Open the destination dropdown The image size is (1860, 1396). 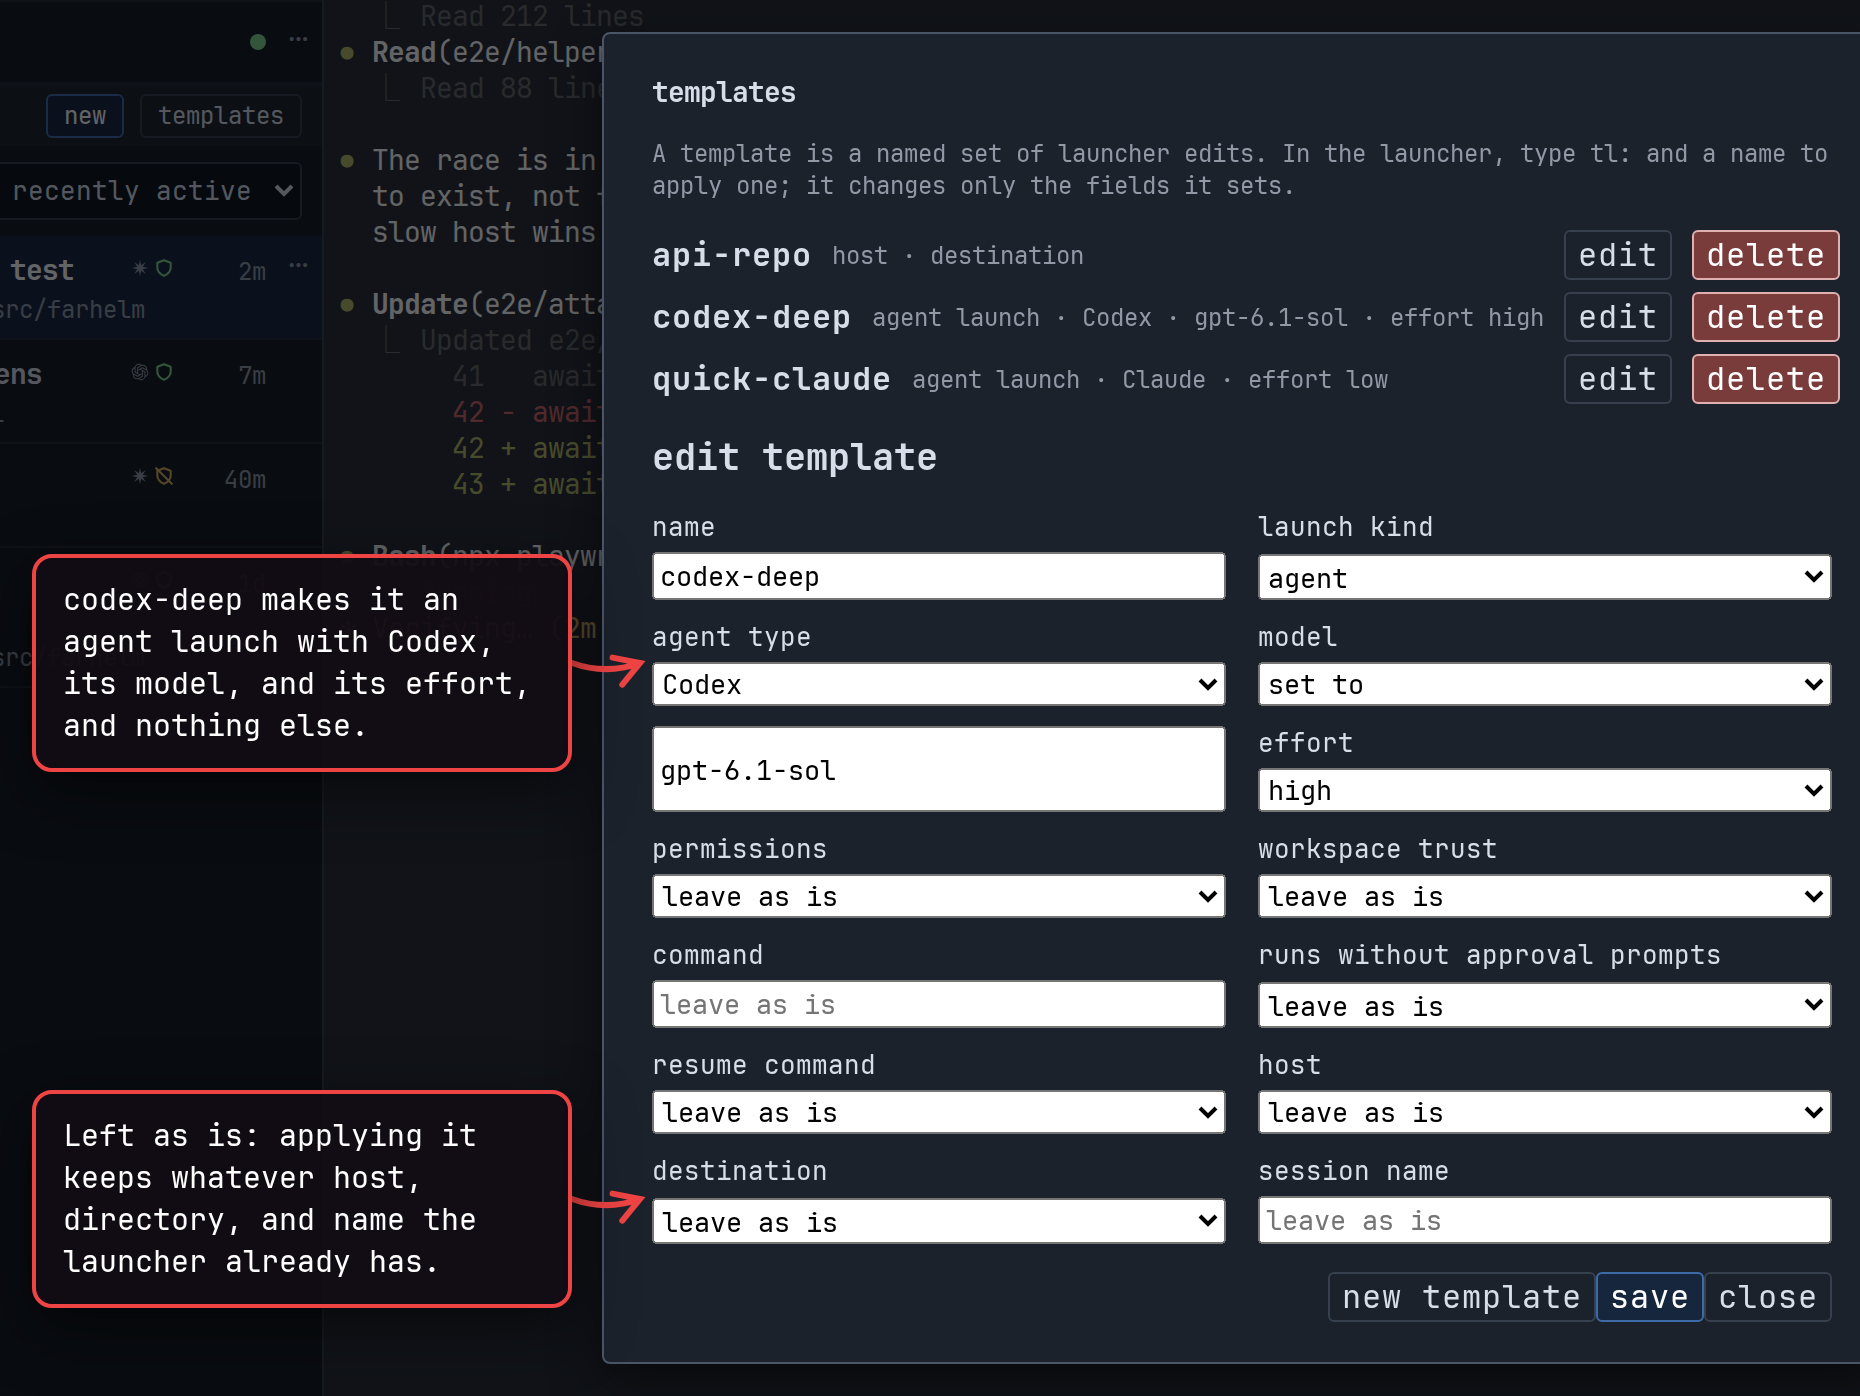click(x=938, y=1222)
